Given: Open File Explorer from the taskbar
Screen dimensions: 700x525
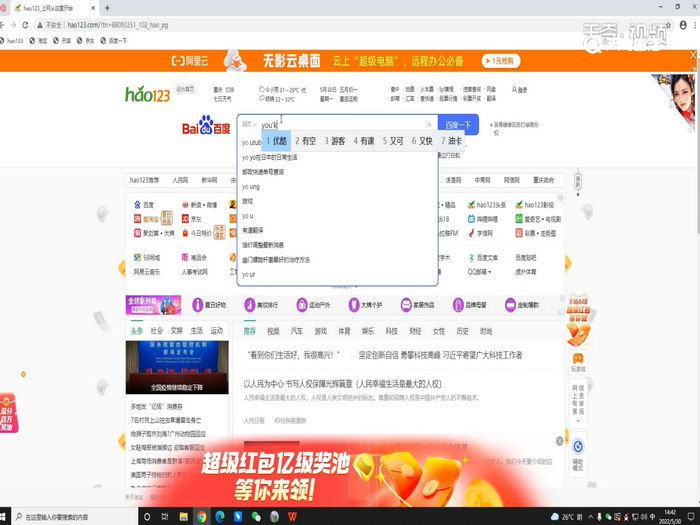Looking at the screenshot, I should click(x=183, y=517).
